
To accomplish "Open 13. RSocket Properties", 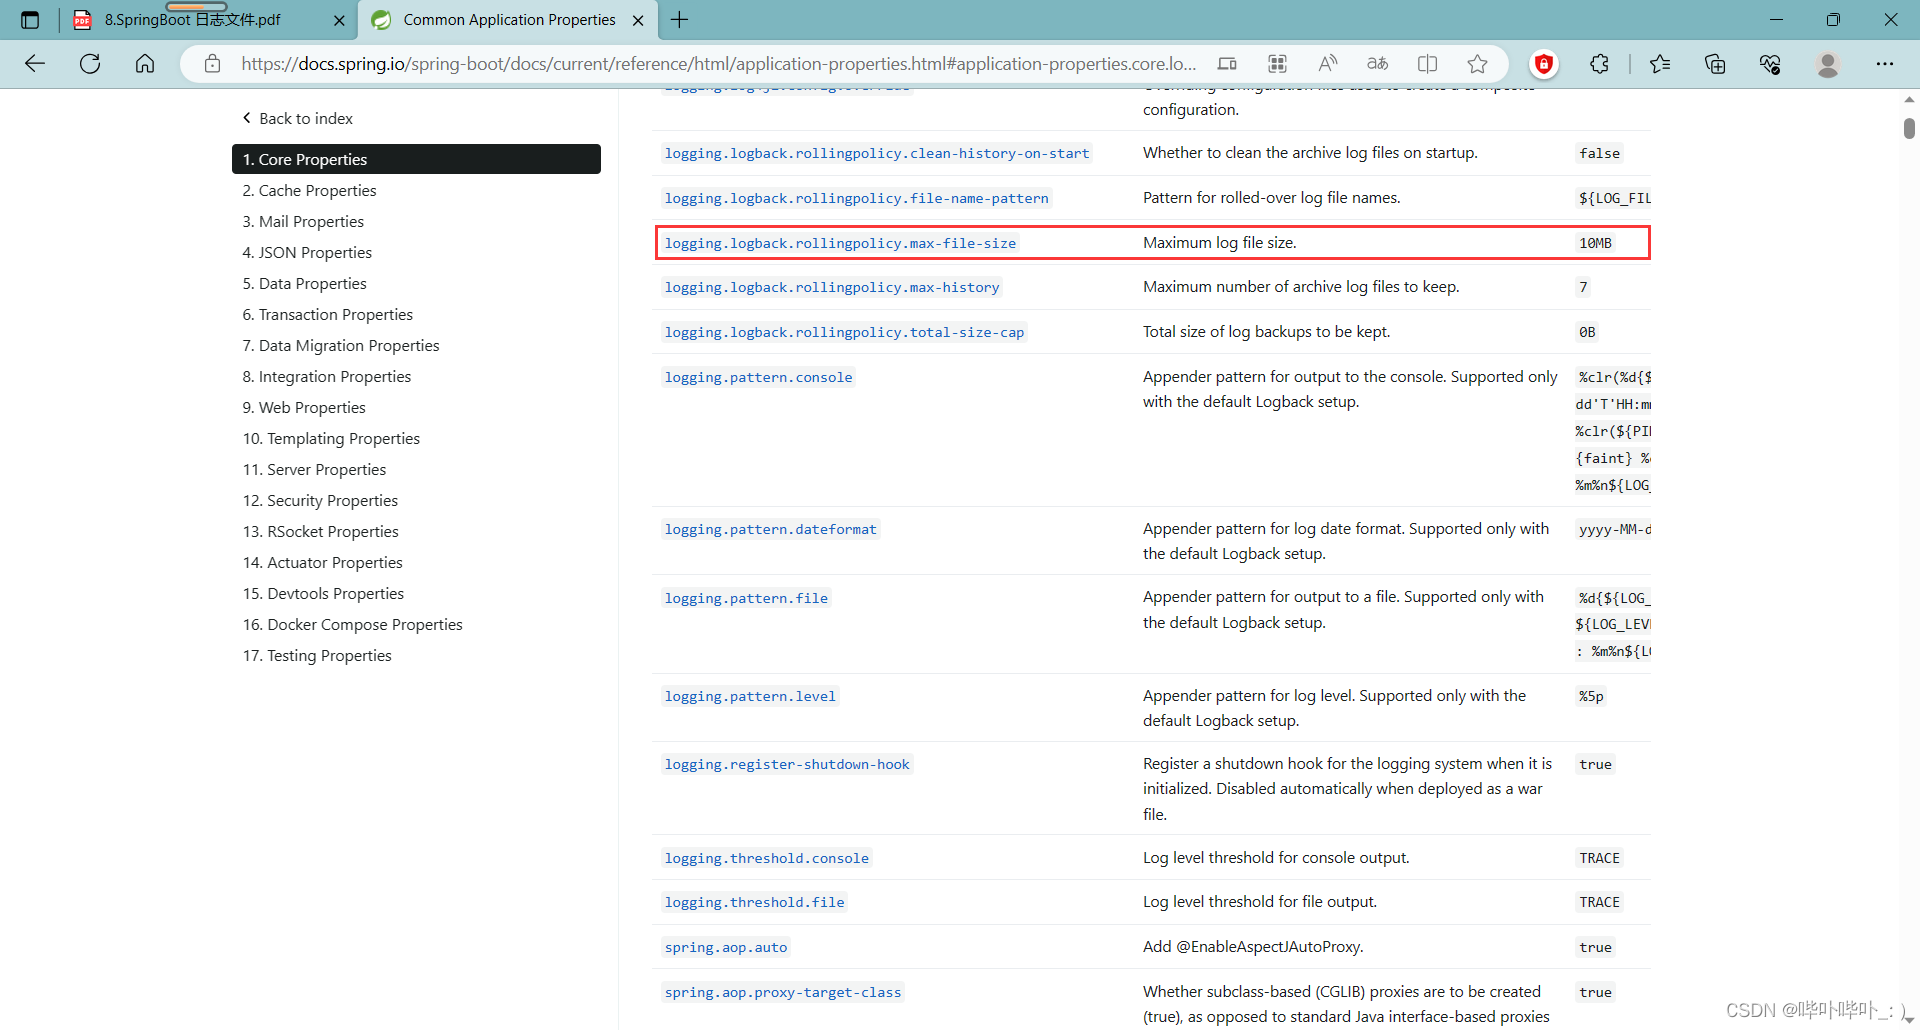I will coord(320,531).
